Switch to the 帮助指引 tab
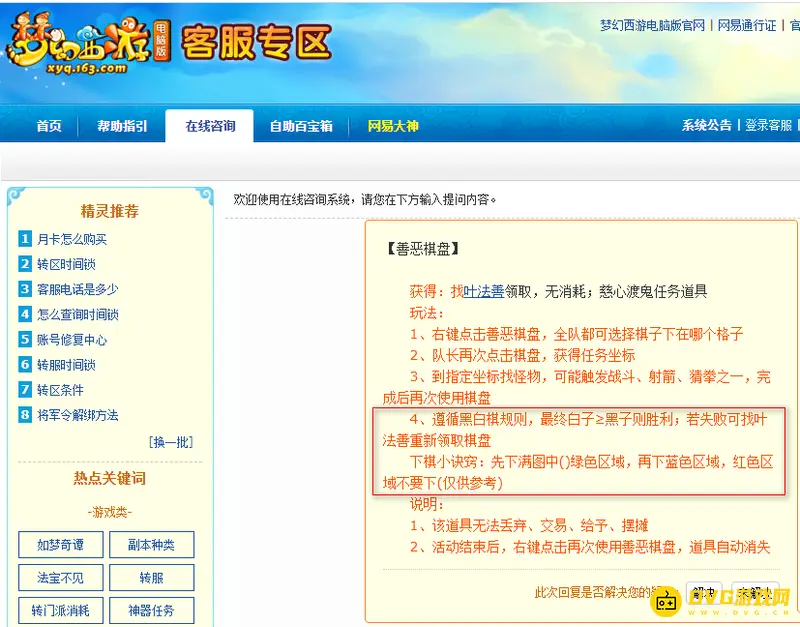Image resolution: width=800 pixels, height=627 pixels. (122, 126)
